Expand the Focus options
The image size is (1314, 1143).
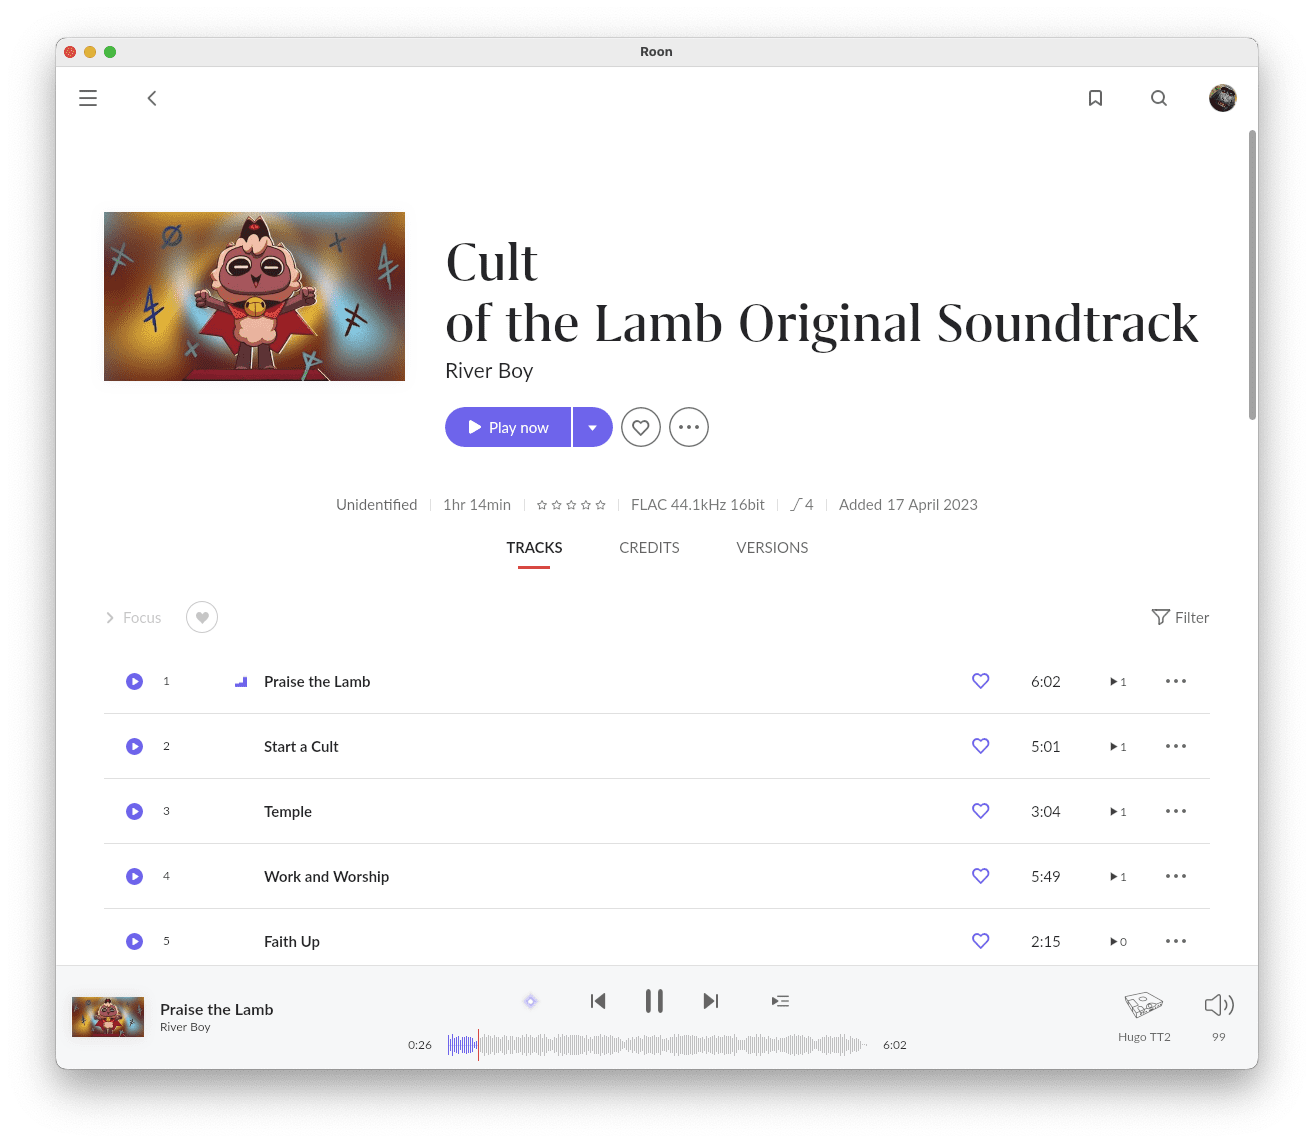[133, 618]
